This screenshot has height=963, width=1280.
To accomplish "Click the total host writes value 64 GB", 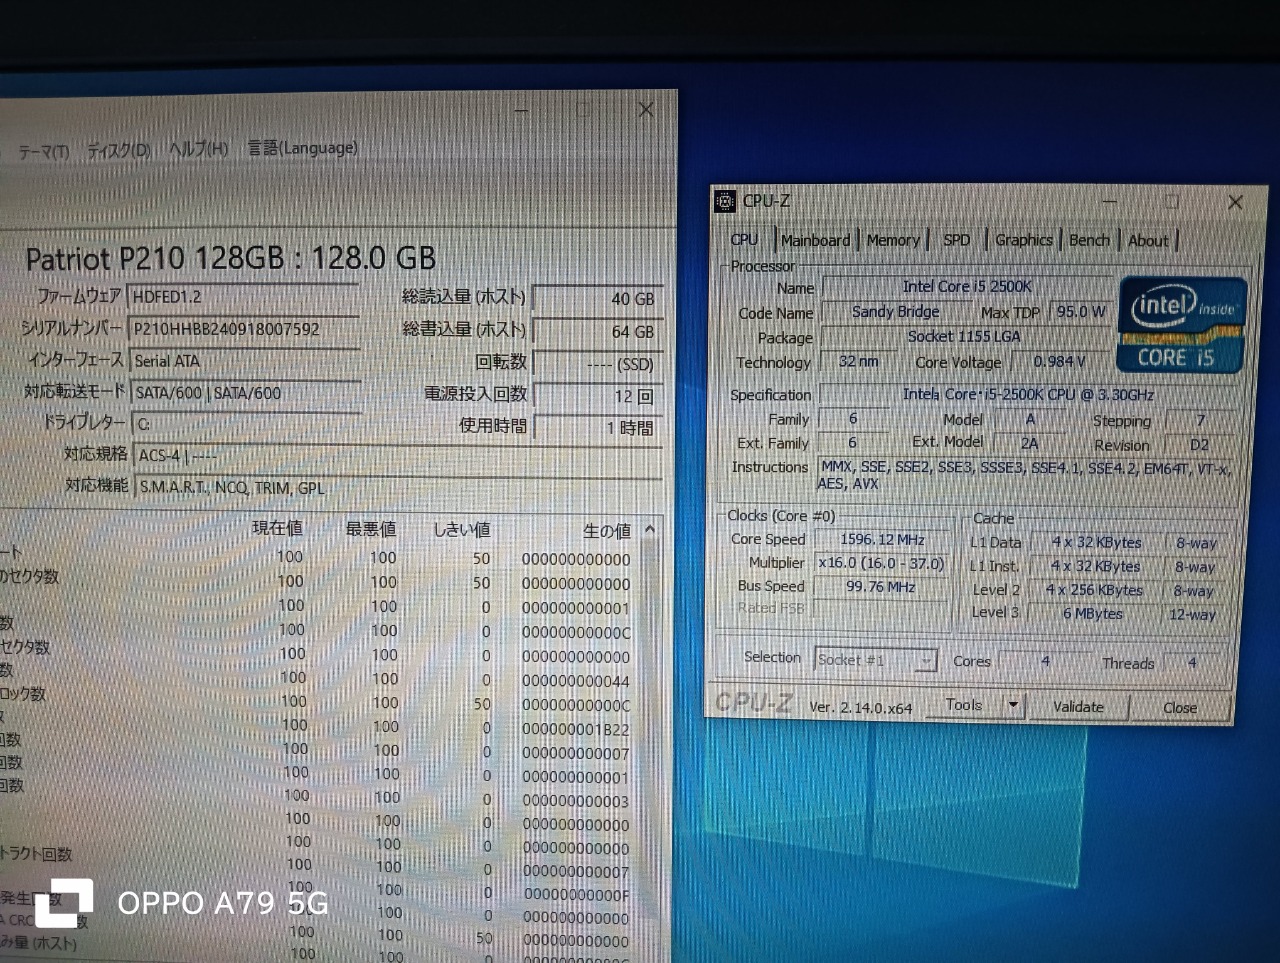I will tap(598, 332).
